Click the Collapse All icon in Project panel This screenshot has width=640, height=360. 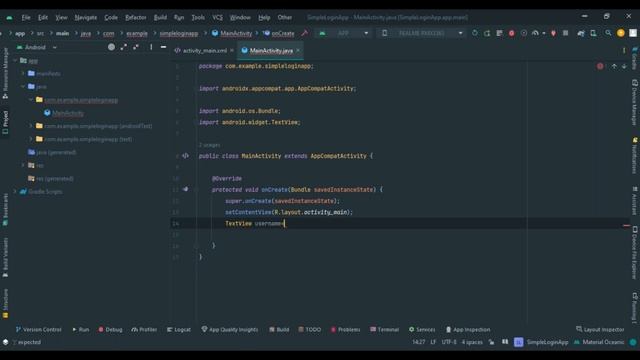pos(136,47)
